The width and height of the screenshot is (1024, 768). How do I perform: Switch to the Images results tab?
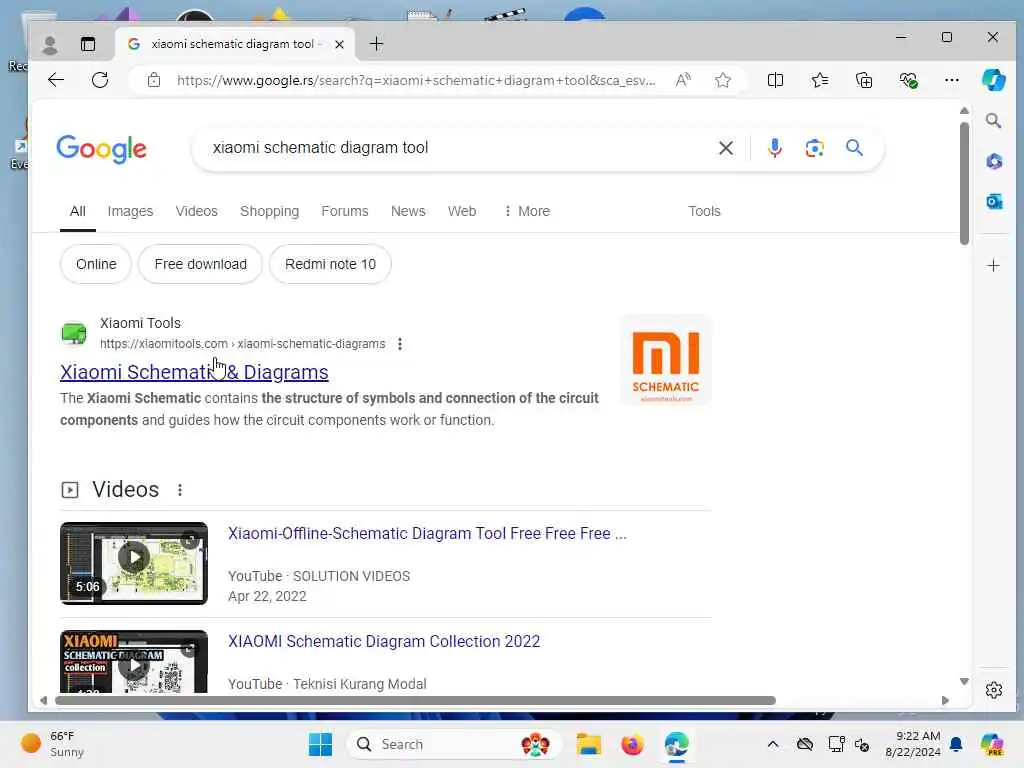coord(130,212)
